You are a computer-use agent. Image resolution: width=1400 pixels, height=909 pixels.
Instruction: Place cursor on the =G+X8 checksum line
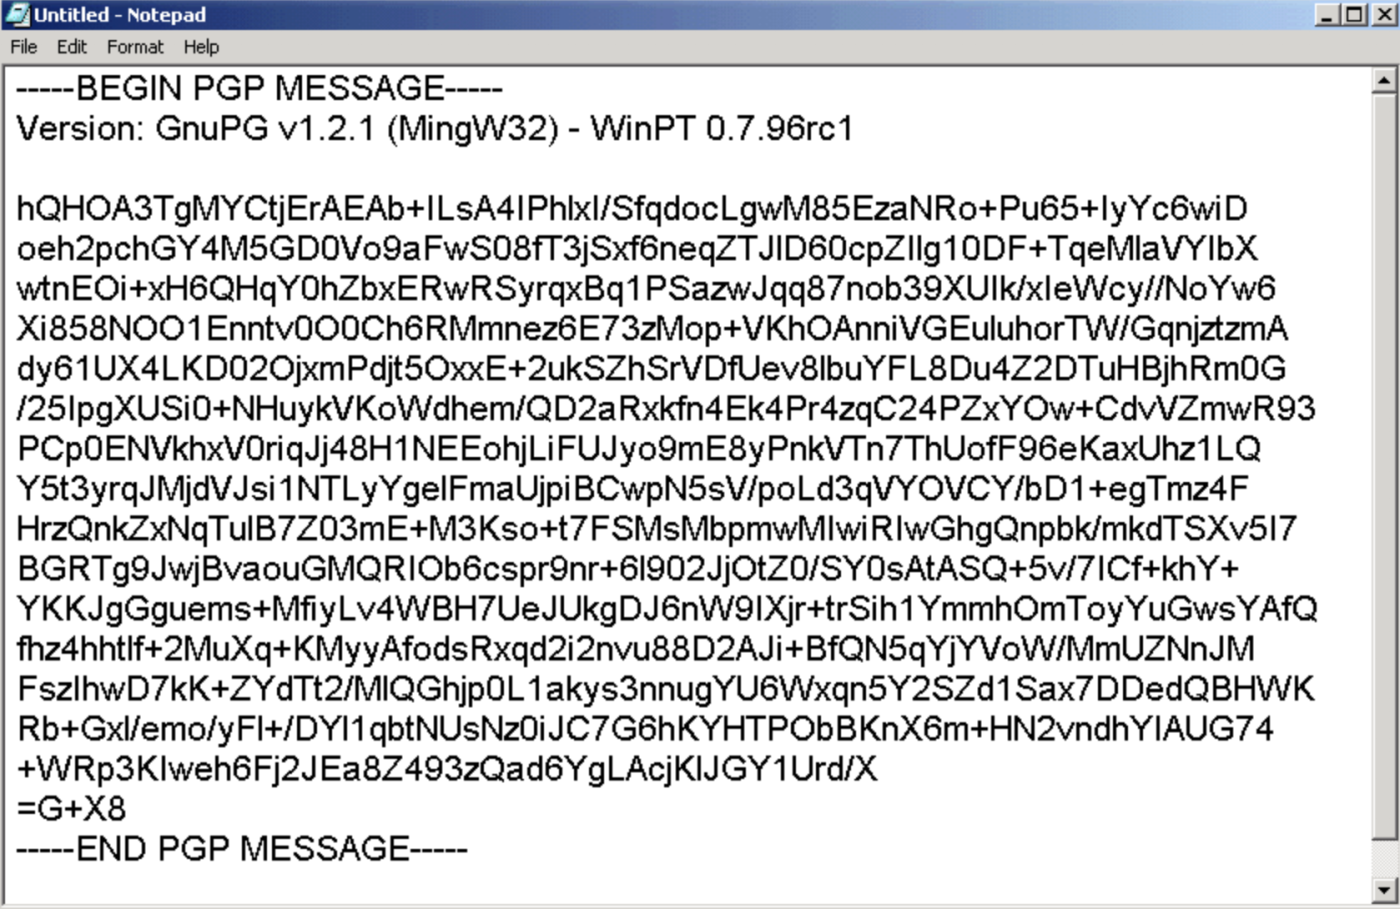point(71,809)
